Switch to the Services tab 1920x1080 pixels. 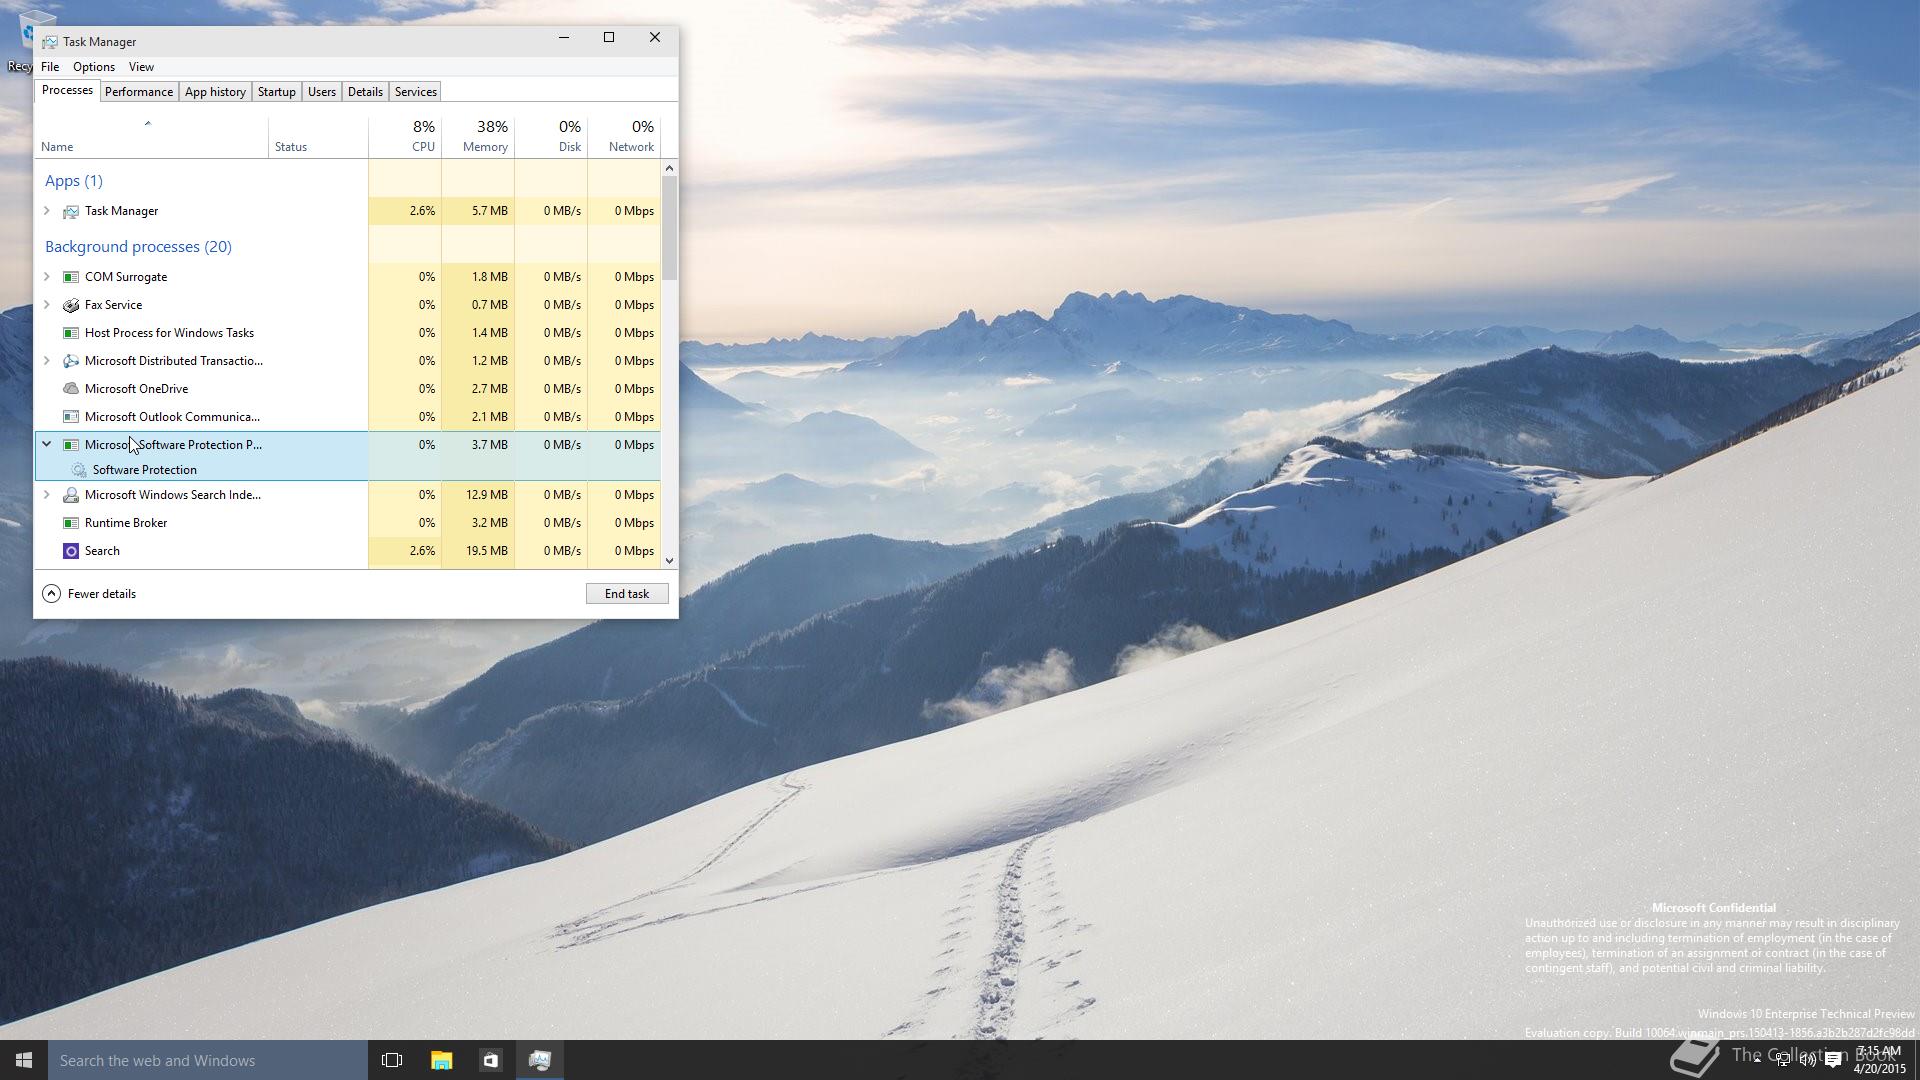[x=416, y=92]
